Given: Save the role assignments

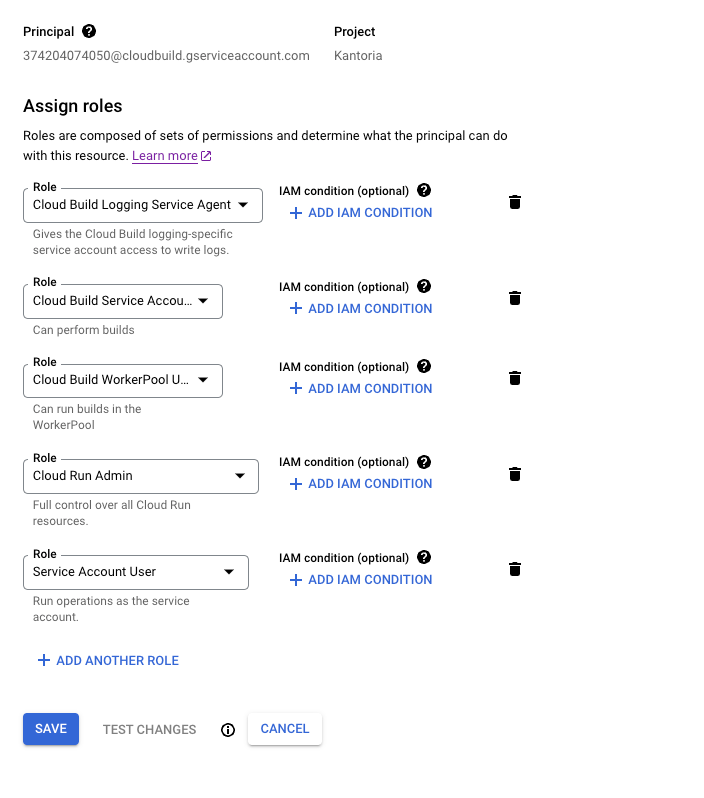Looking at the screenshot, I should click(x=51, y=729).
